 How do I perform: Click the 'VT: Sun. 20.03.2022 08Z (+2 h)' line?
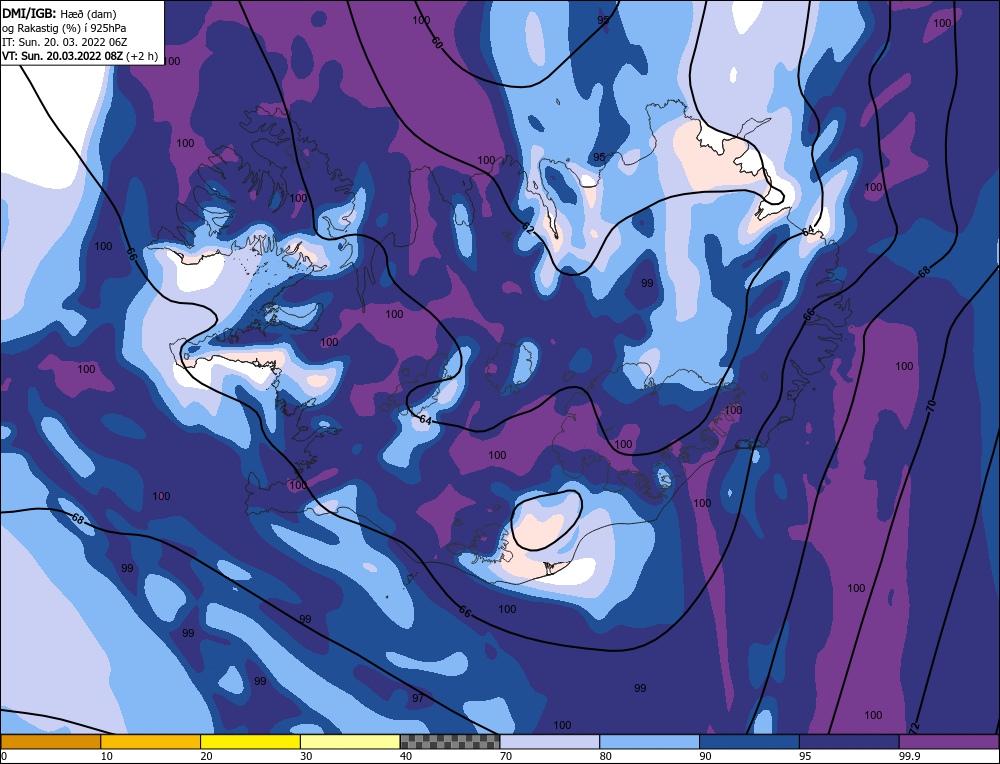click(x=80, y=55)
